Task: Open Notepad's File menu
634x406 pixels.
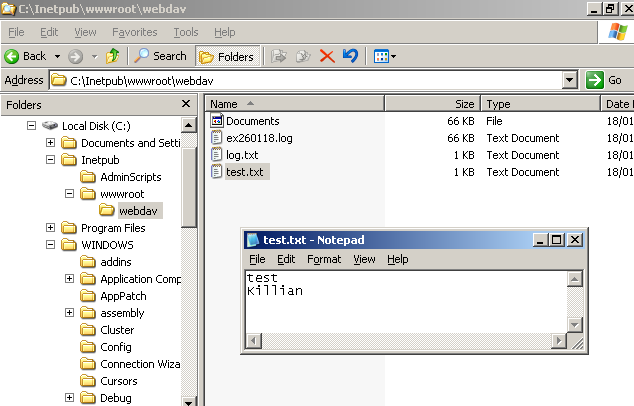Action: coord(257,259)
